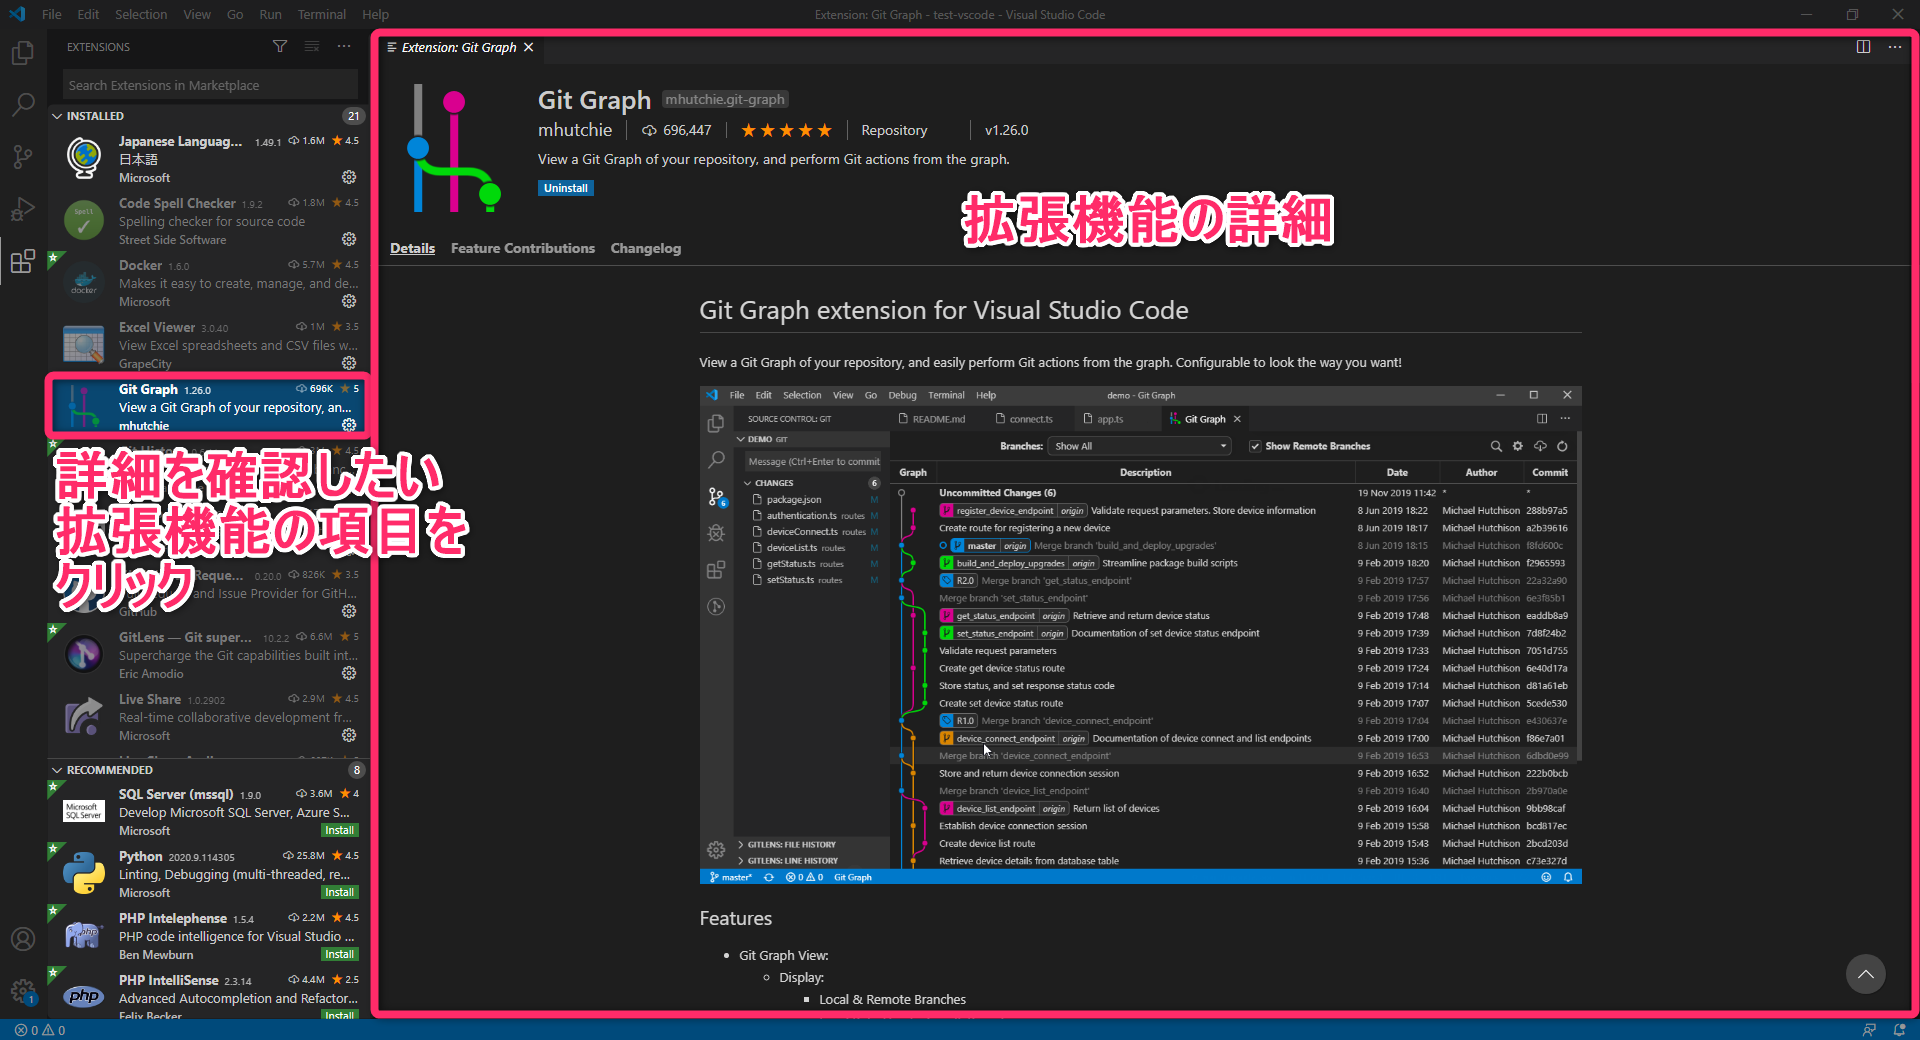
Task: Open the Help menu
Action: point(375,14)
